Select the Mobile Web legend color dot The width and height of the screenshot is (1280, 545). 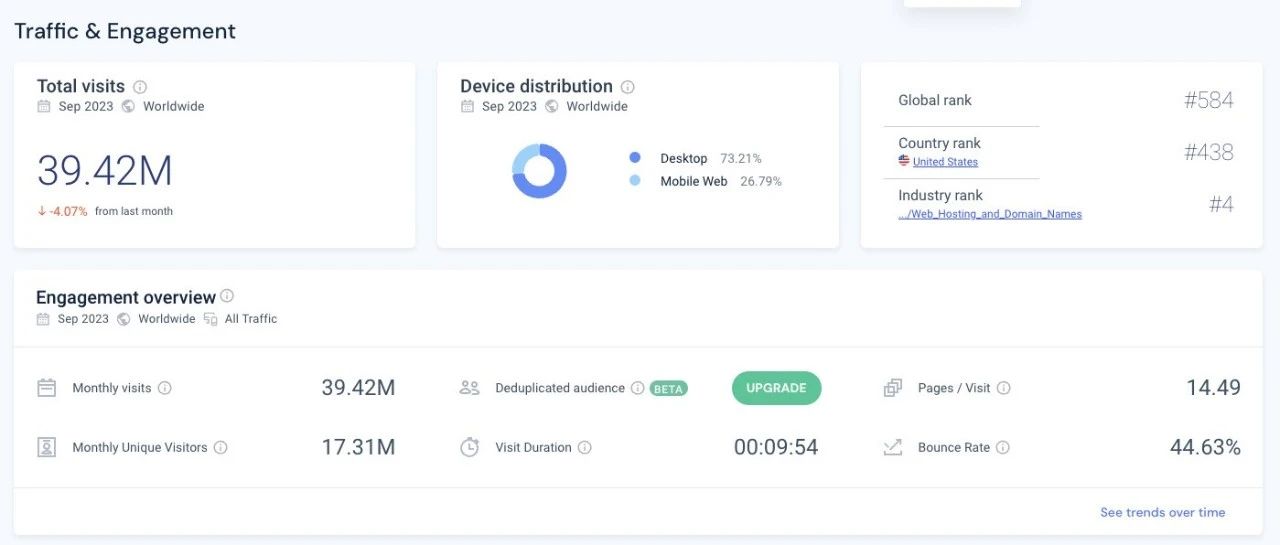[635, 181]
